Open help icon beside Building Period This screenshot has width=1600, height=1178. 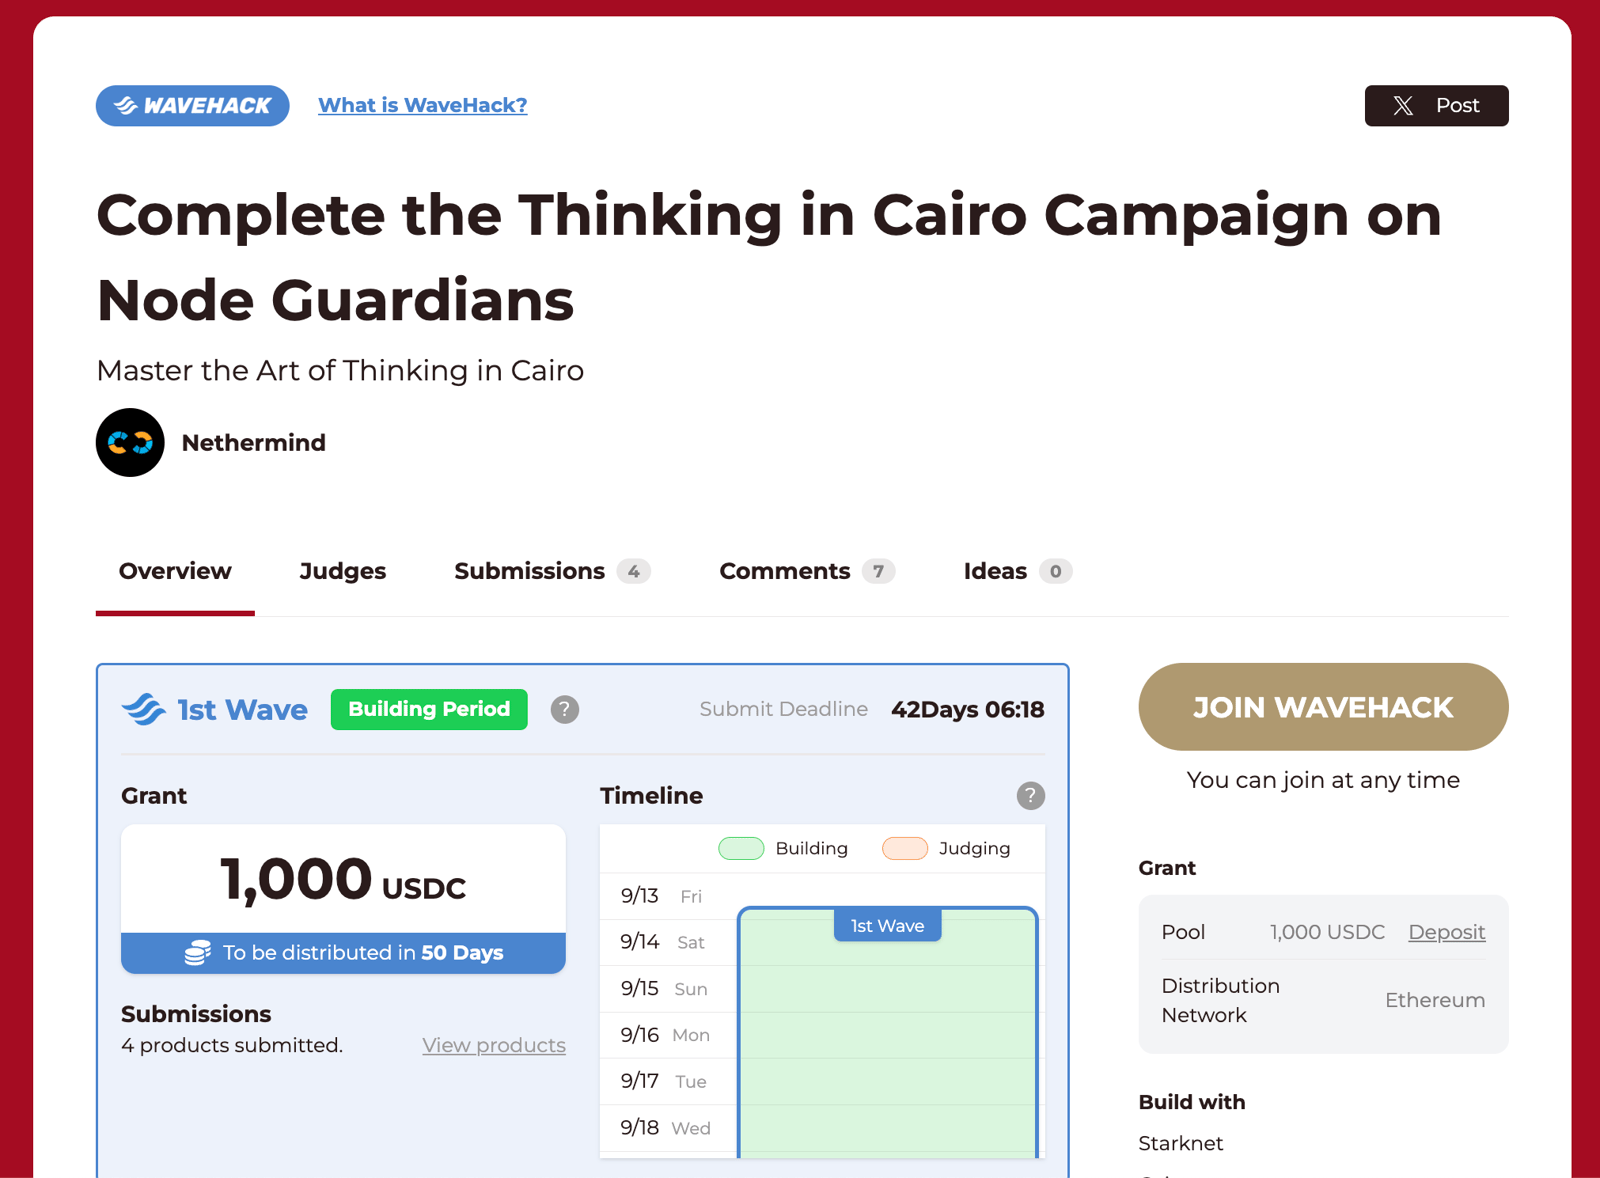click(565, 709)
